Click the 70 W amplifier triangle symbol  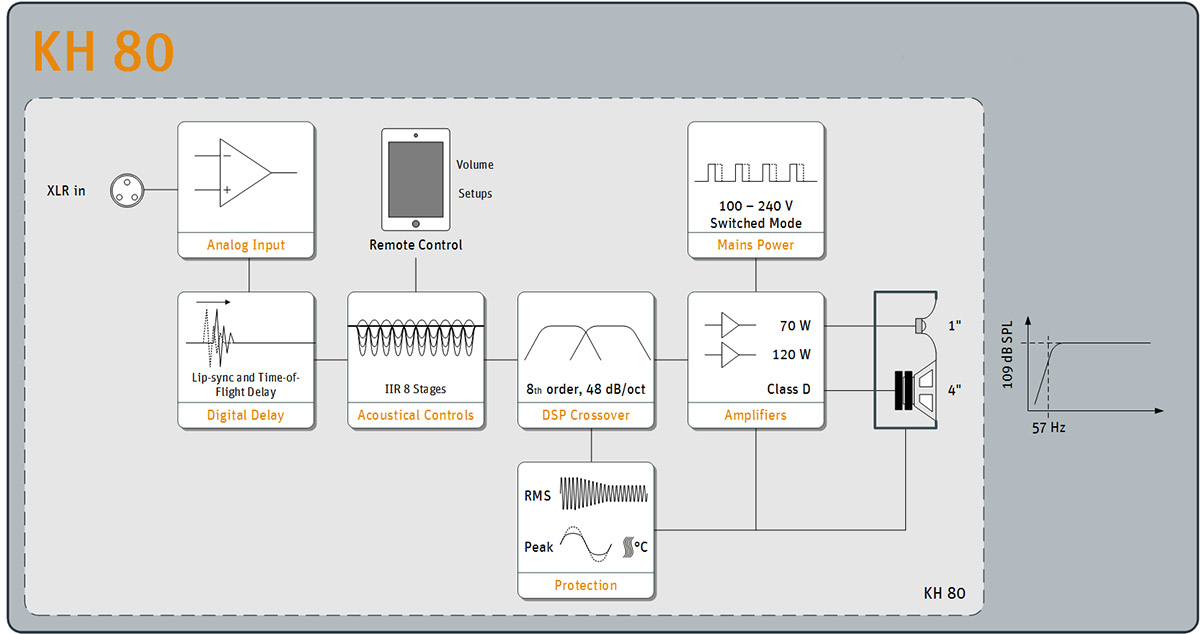click(x=728, y=325)
